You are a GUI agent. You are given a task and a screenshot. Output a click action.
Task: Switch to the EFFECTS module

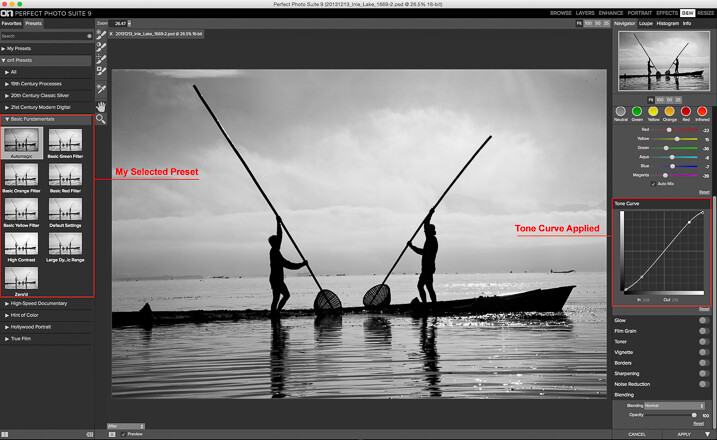[x=667, y=13]
